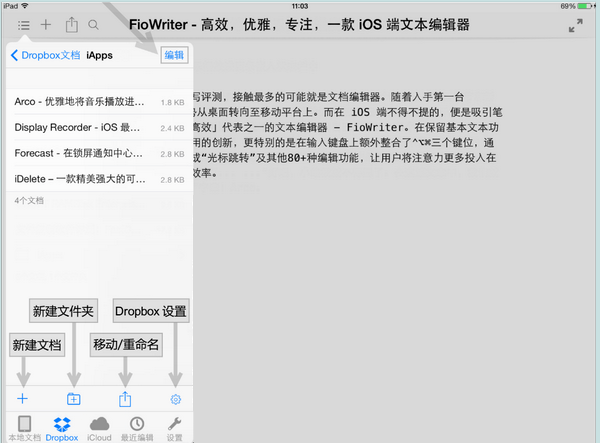The height and width of the screenshot is (443, 600).
Task: Create a new folder via folder-plus icon
Action: 73,399
